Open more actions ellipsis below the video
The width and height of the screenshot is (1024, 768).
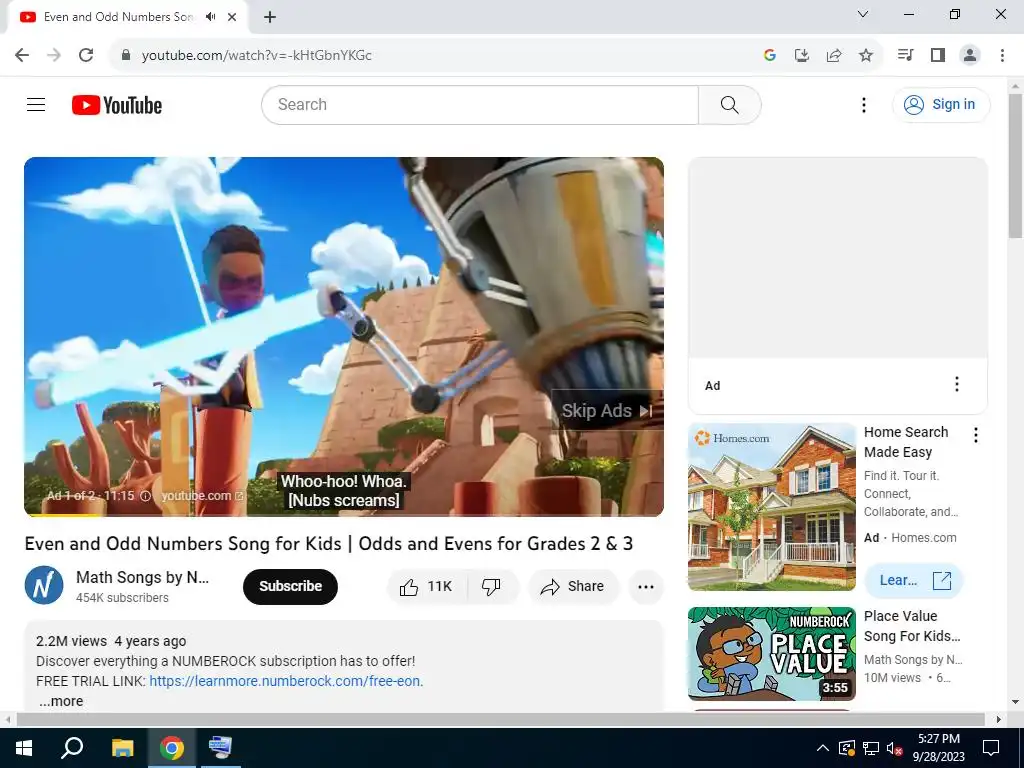coord(646,586)
